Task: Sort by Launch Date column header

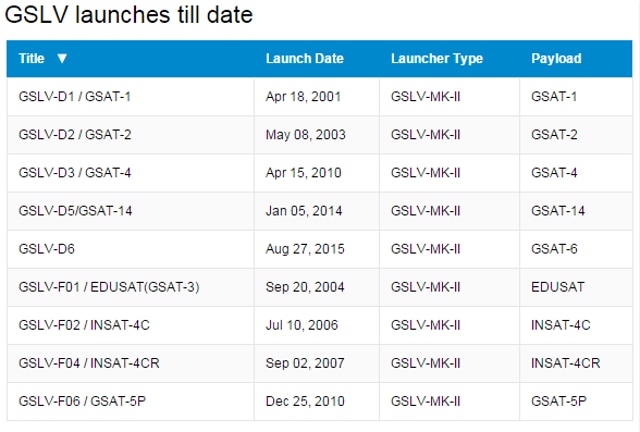Action: click(304, 58)
